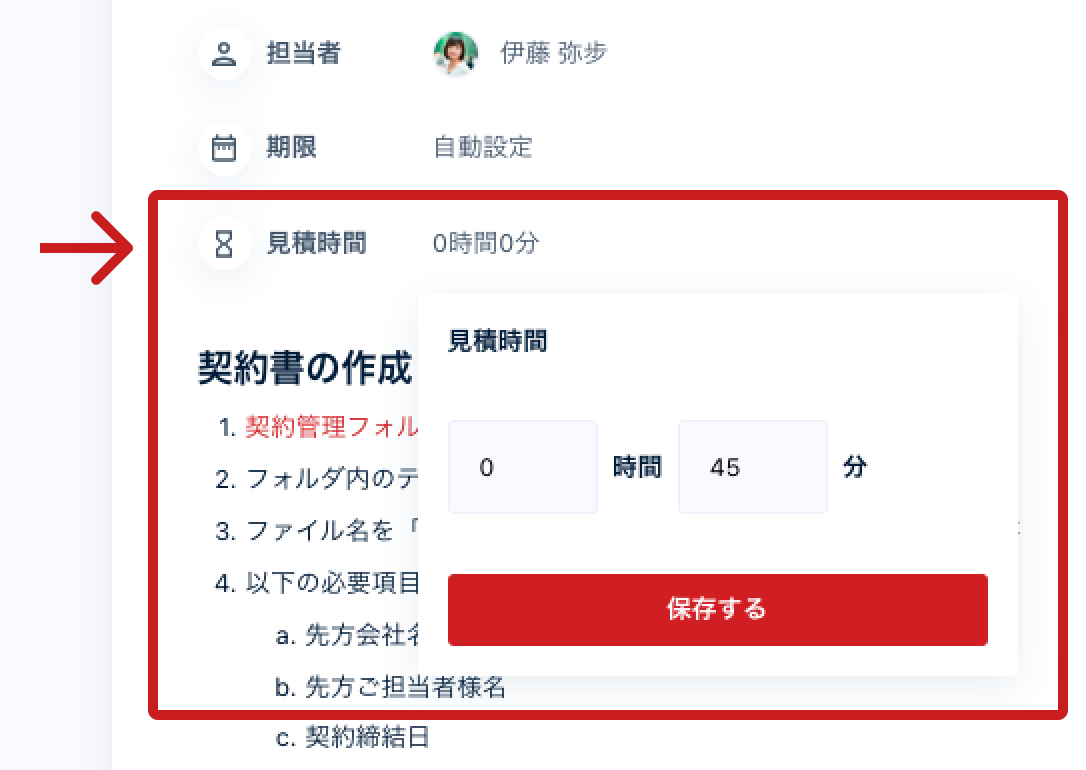Screen dimensions: 1086x770
Task: Save the estimate with 保存する
Action: coord(718,609)
